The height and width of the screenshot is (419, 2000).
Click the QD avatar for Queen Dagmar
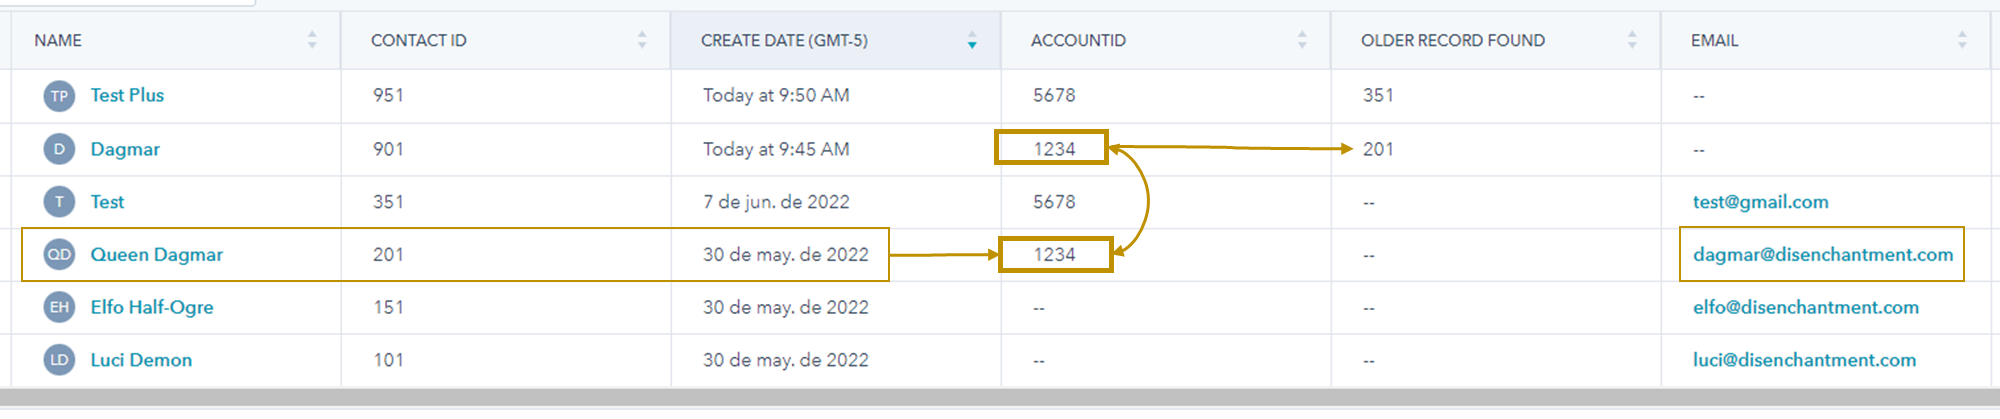coord(59,255)
